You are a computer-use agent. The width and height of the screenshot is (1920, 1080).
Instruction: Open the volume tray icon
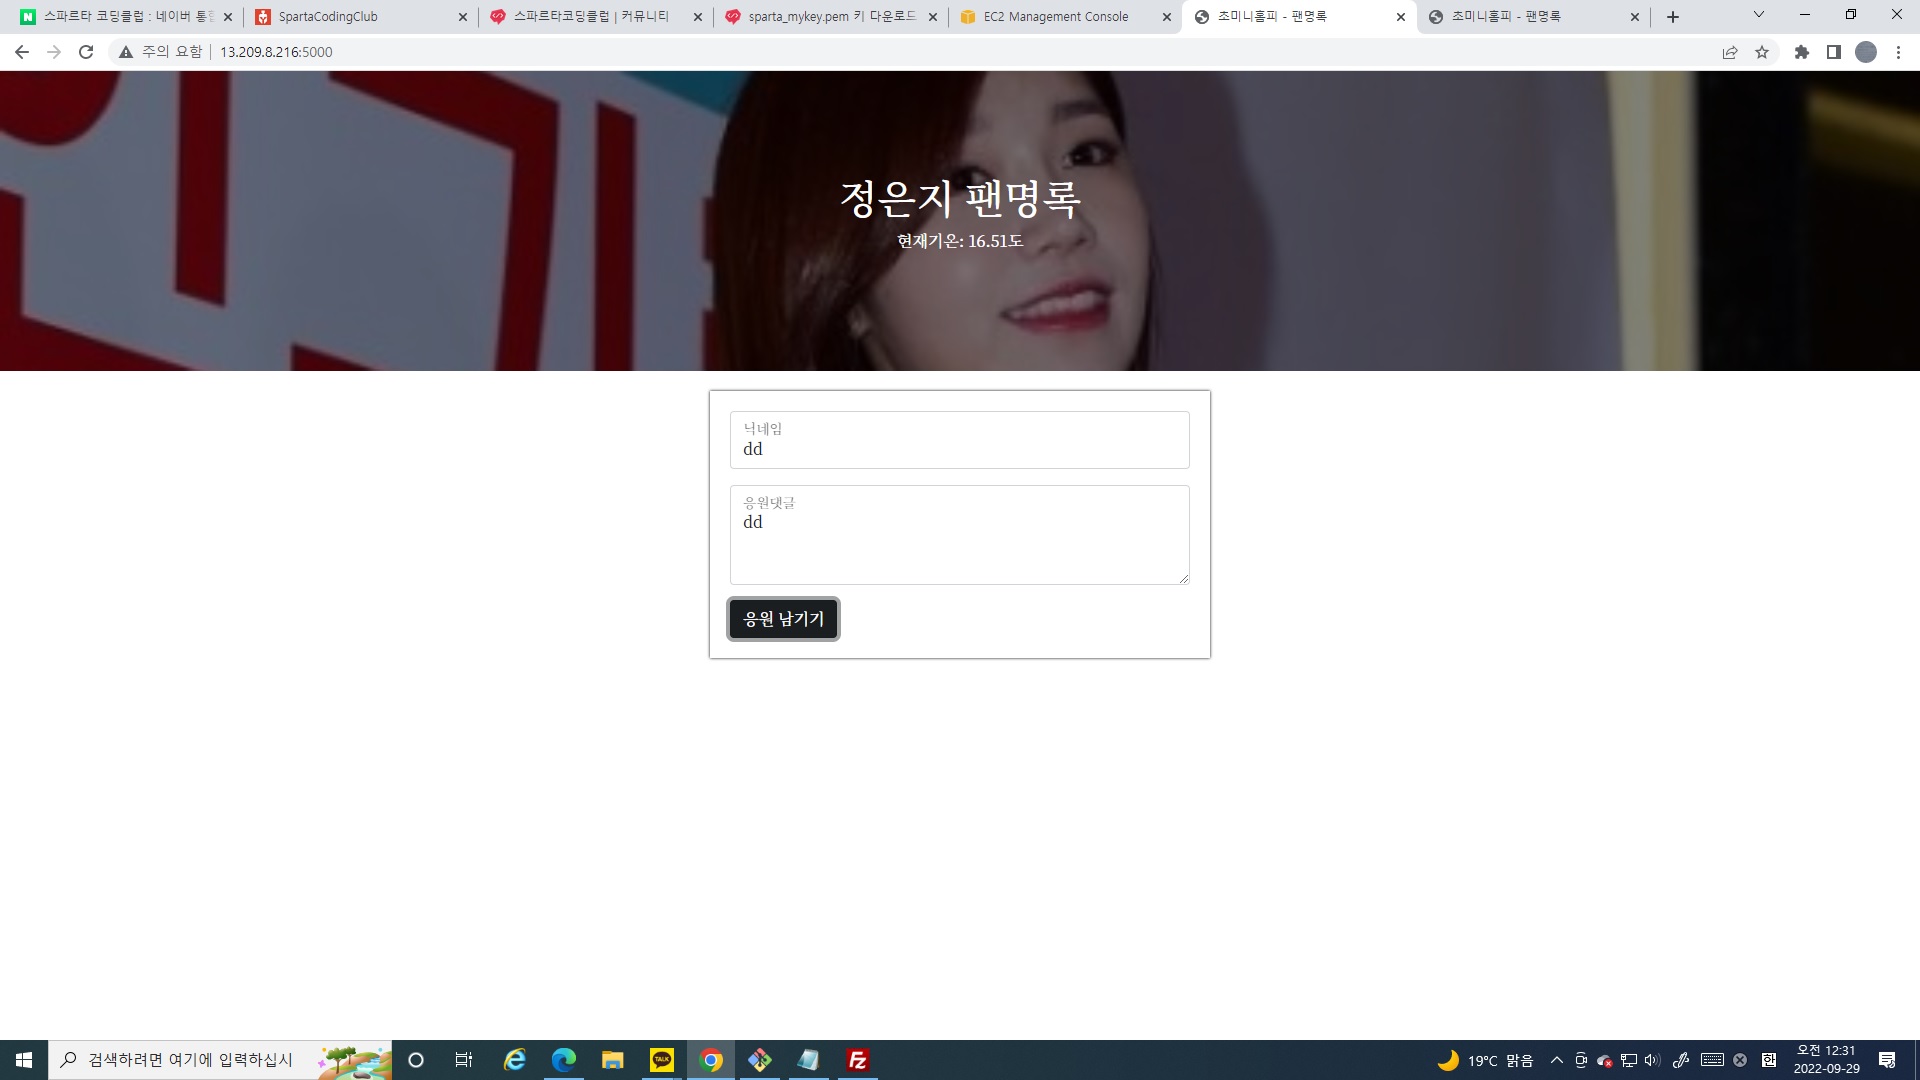(x=1652, y=1060)
